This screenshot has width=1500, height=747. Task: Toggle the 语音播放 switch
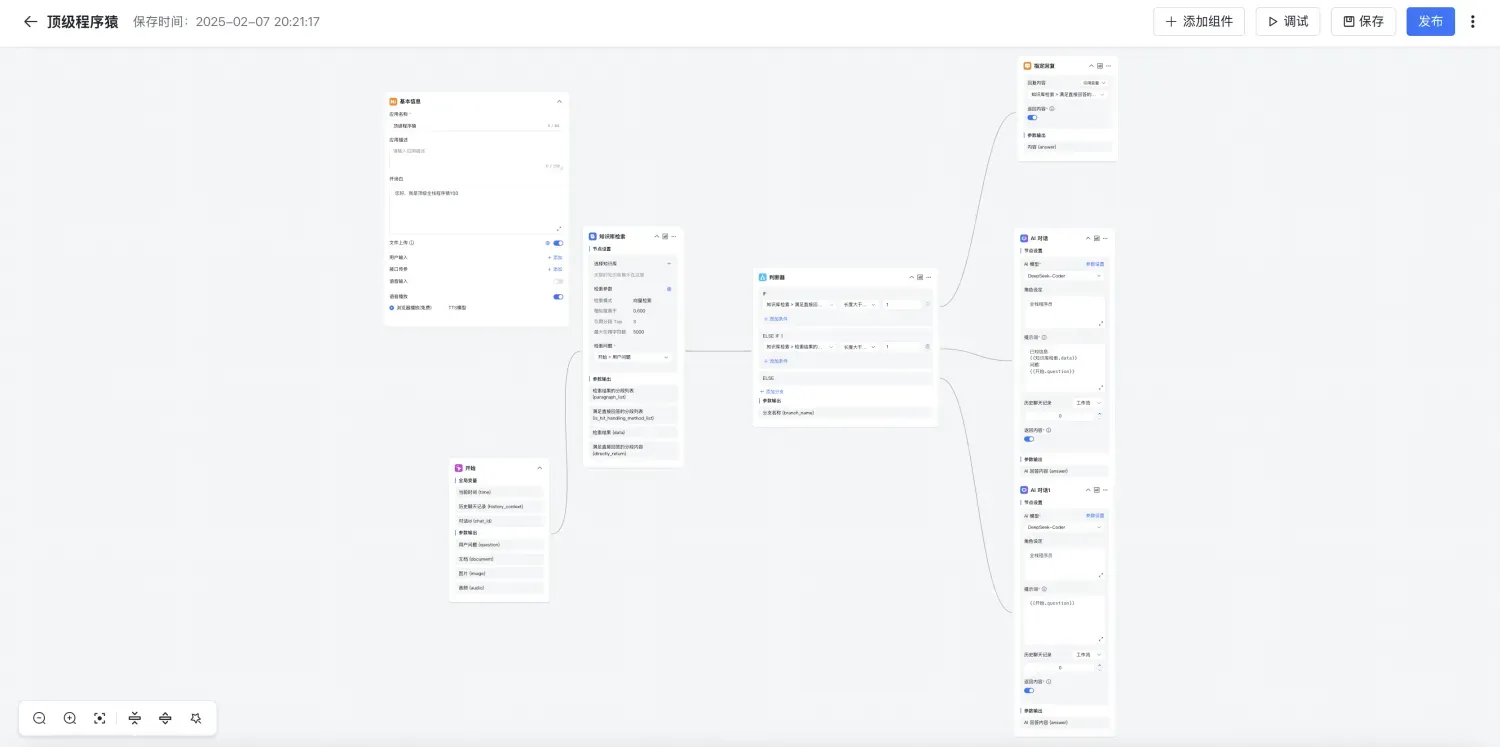(557, 297)
